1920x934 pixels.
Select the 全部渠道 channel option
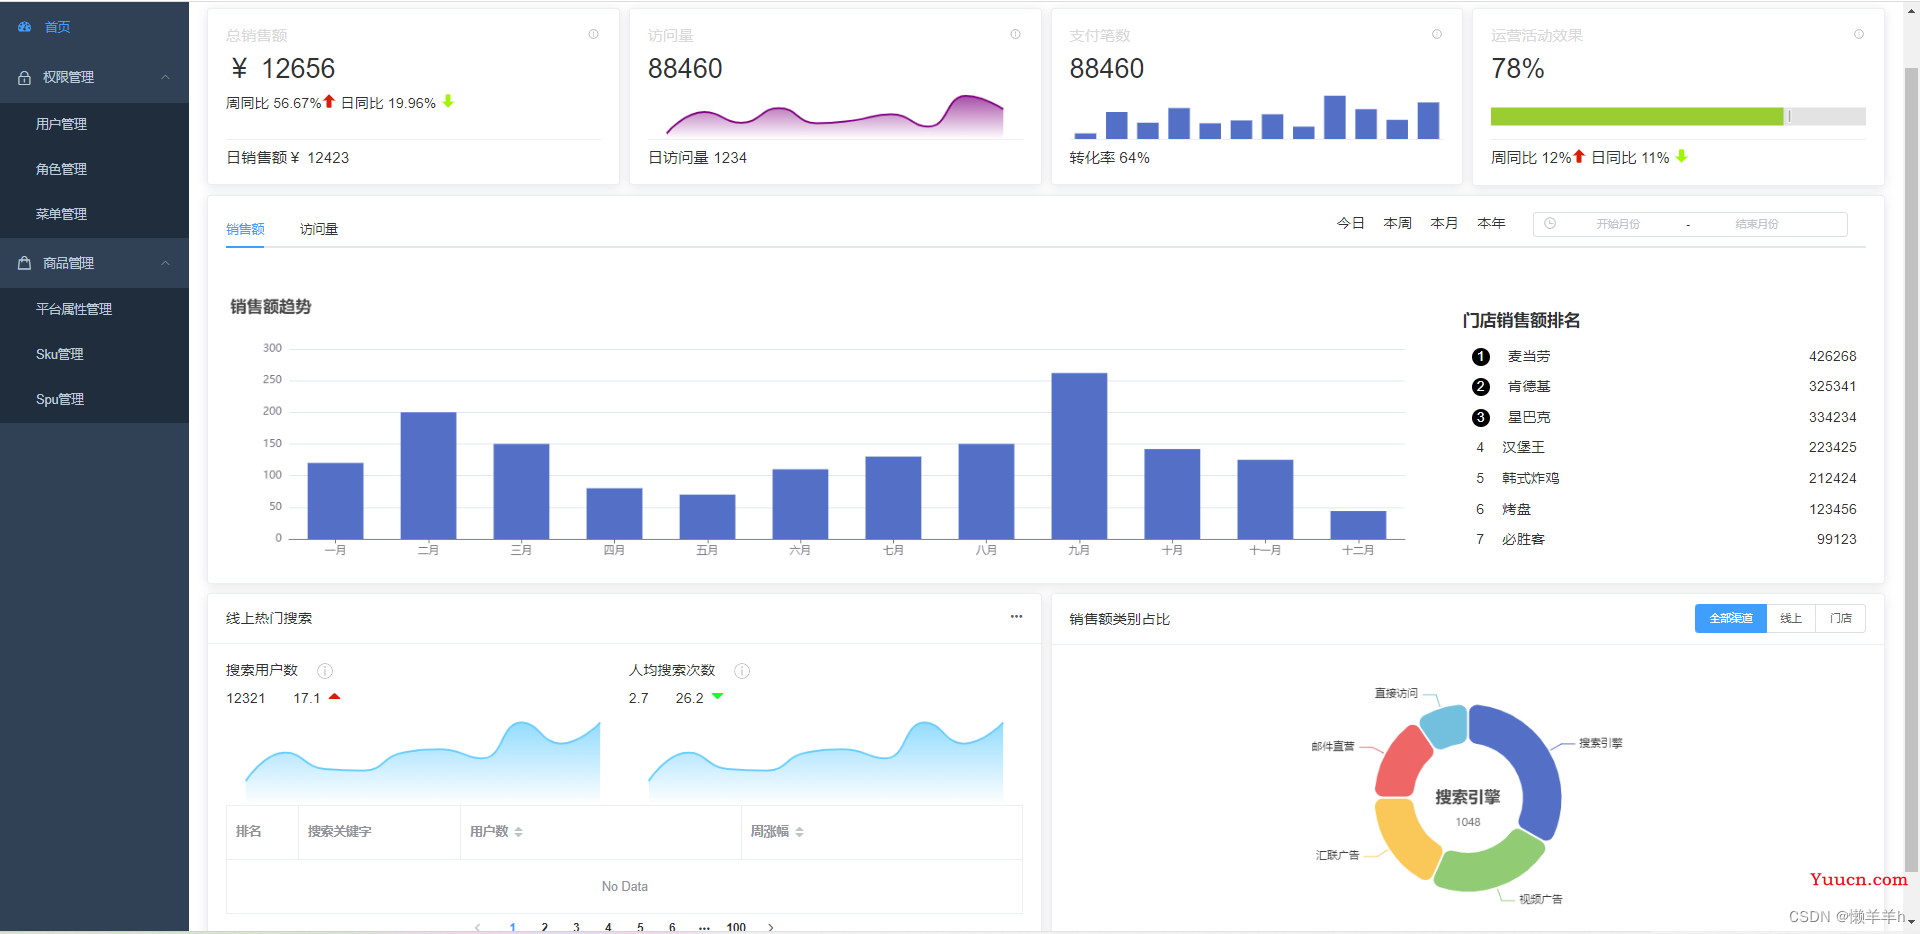pyautogui.click(x=1730, y=619)
